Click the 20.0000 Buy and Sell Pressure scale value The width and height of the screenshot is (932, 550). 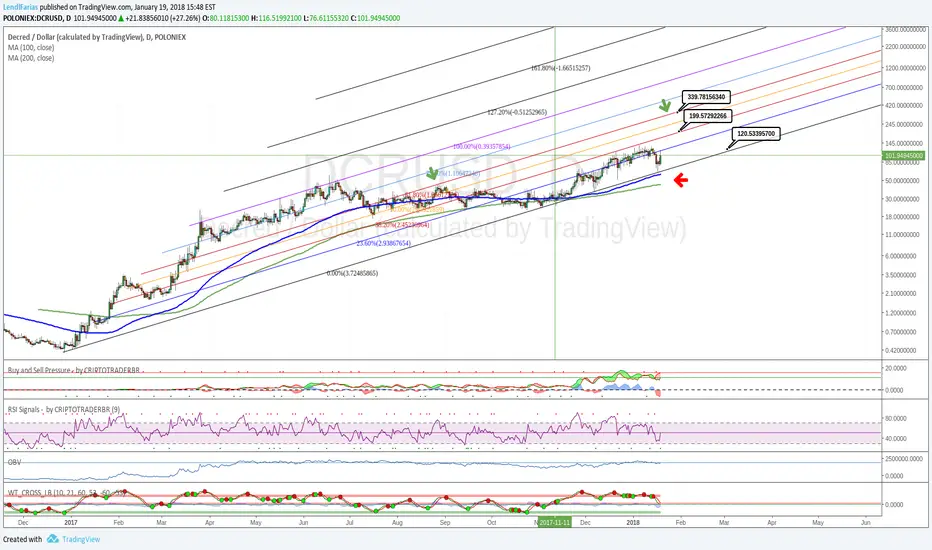(896, 369)
